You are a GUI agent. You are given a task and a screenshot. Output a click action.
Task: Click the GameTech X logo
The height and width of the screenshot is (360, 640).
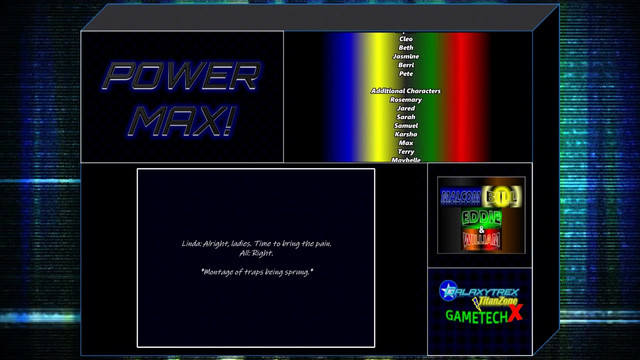[484, 315]
